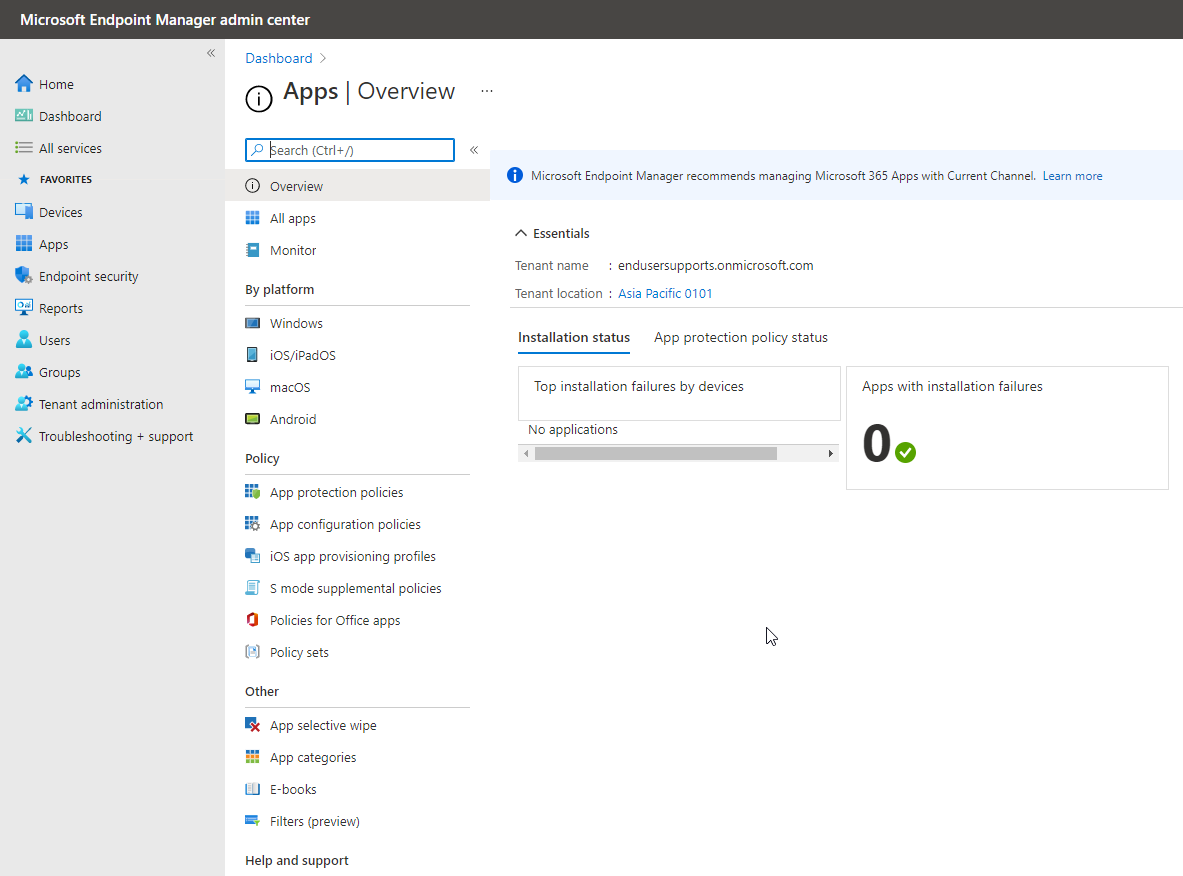Click the App protection policies icon

pyautogui.click(x=253, y=492)
